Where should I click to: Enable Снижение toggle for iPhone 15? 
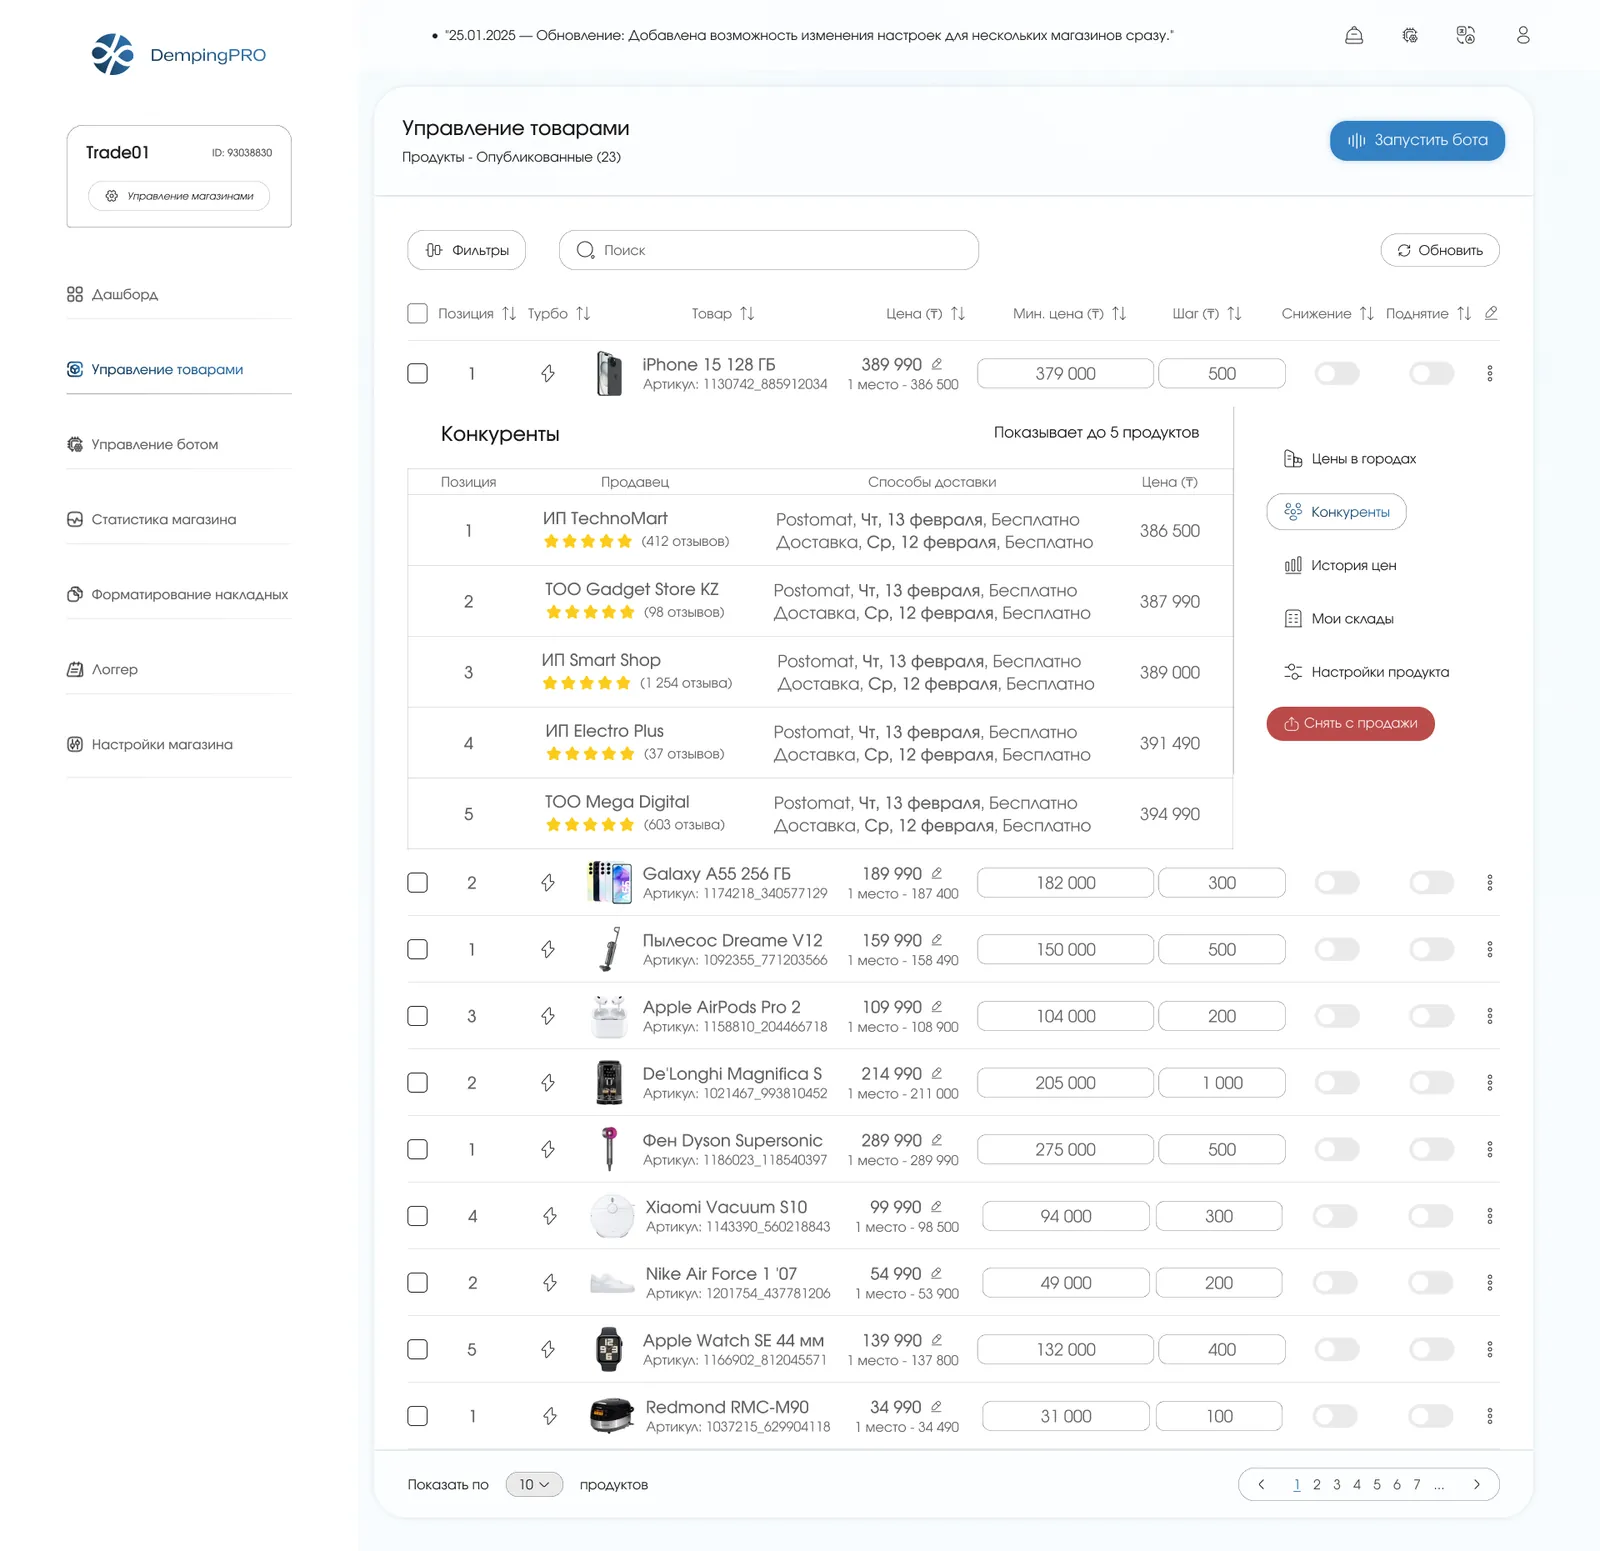click(1337, 374)
